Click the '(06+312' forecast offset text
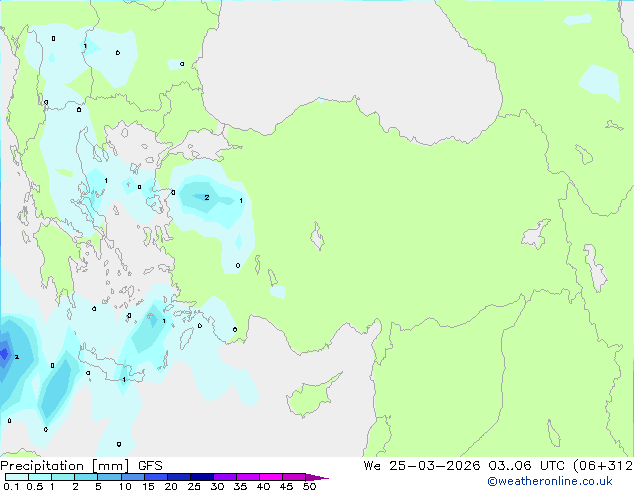This screenshot has height=490, width=634. (603, 466)
